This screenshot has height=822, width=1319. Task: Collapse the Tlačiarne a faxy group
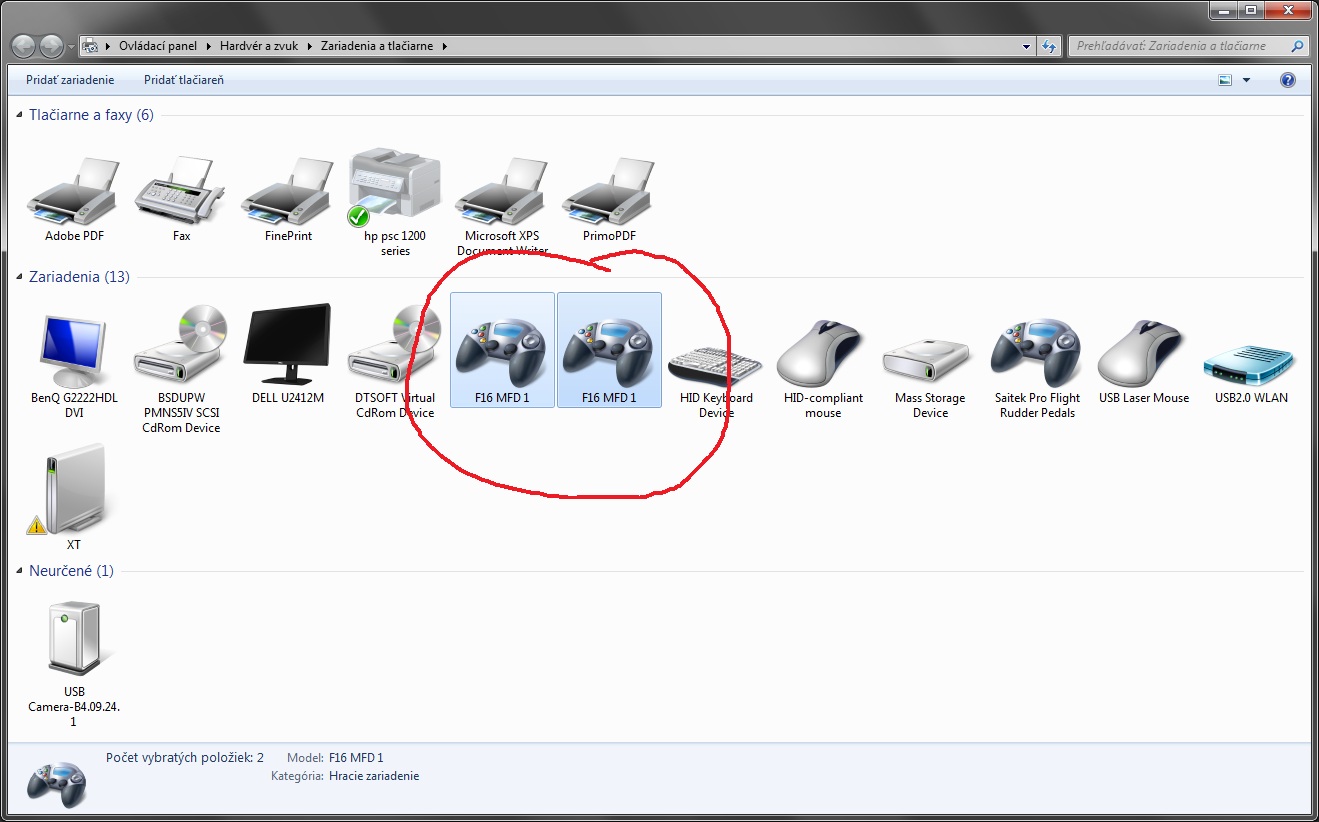20,116
